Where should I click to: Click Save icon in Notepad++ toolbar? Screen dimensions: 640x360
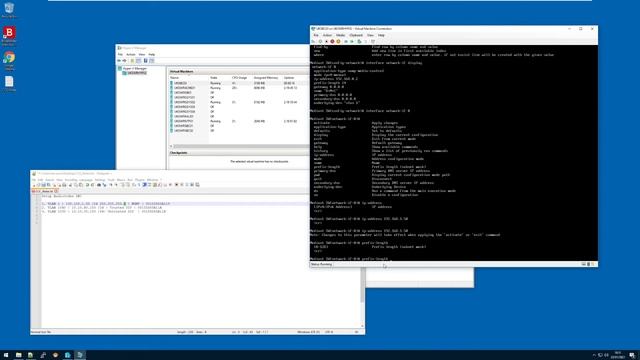43,185
